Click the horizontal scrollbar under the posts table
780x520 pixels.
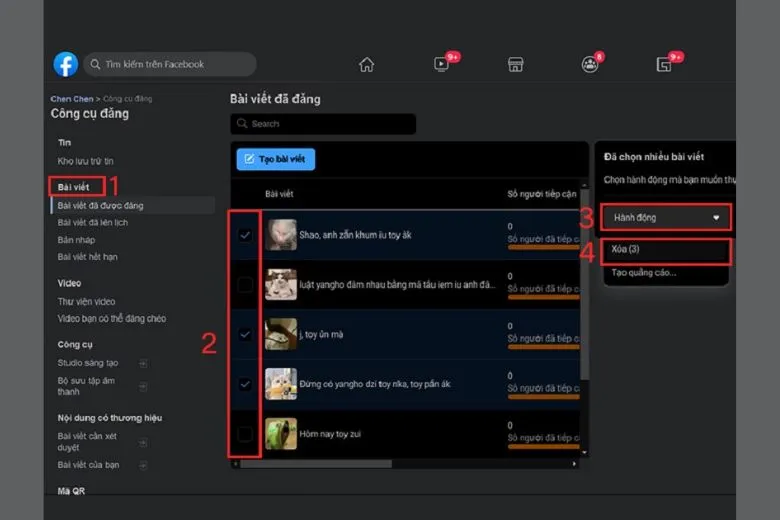click(x=316, y=464)
